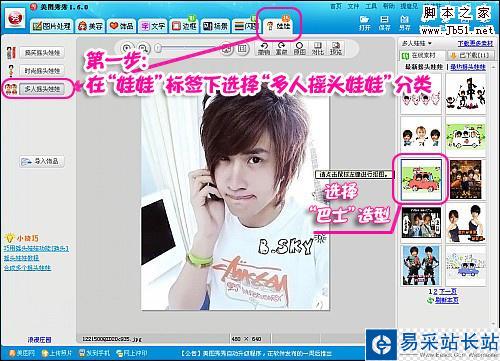Screen dimensions: 500x361
Task: Click the Meitu Xiuxiu logo at top left
Action: coord(15,18)
